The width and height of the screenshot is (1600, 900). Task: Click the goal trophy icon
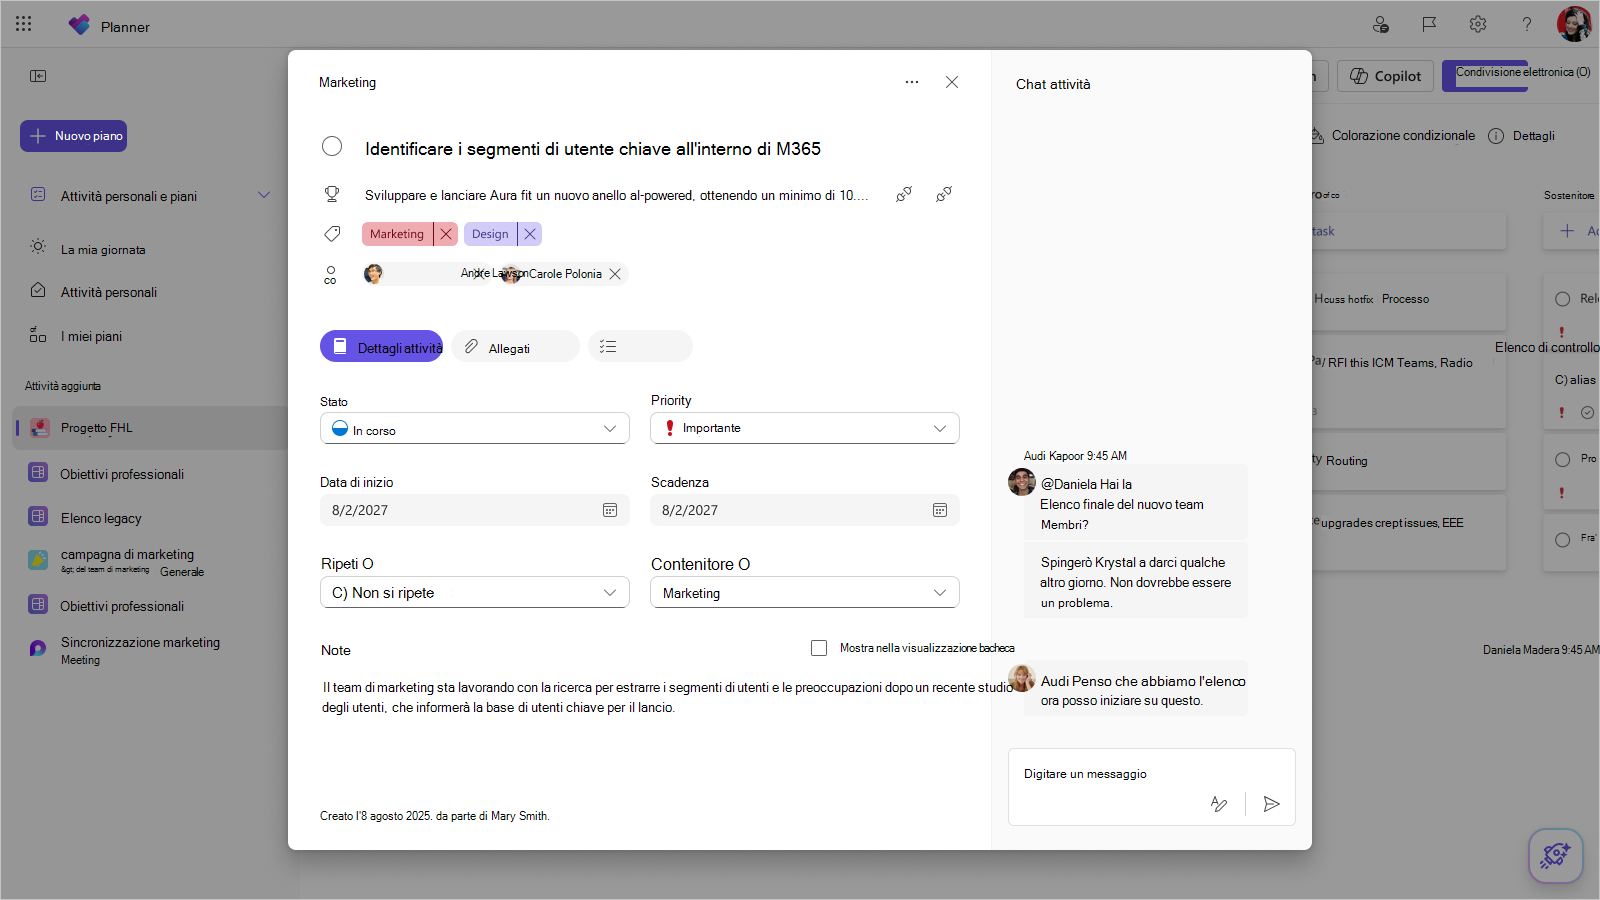332,194
